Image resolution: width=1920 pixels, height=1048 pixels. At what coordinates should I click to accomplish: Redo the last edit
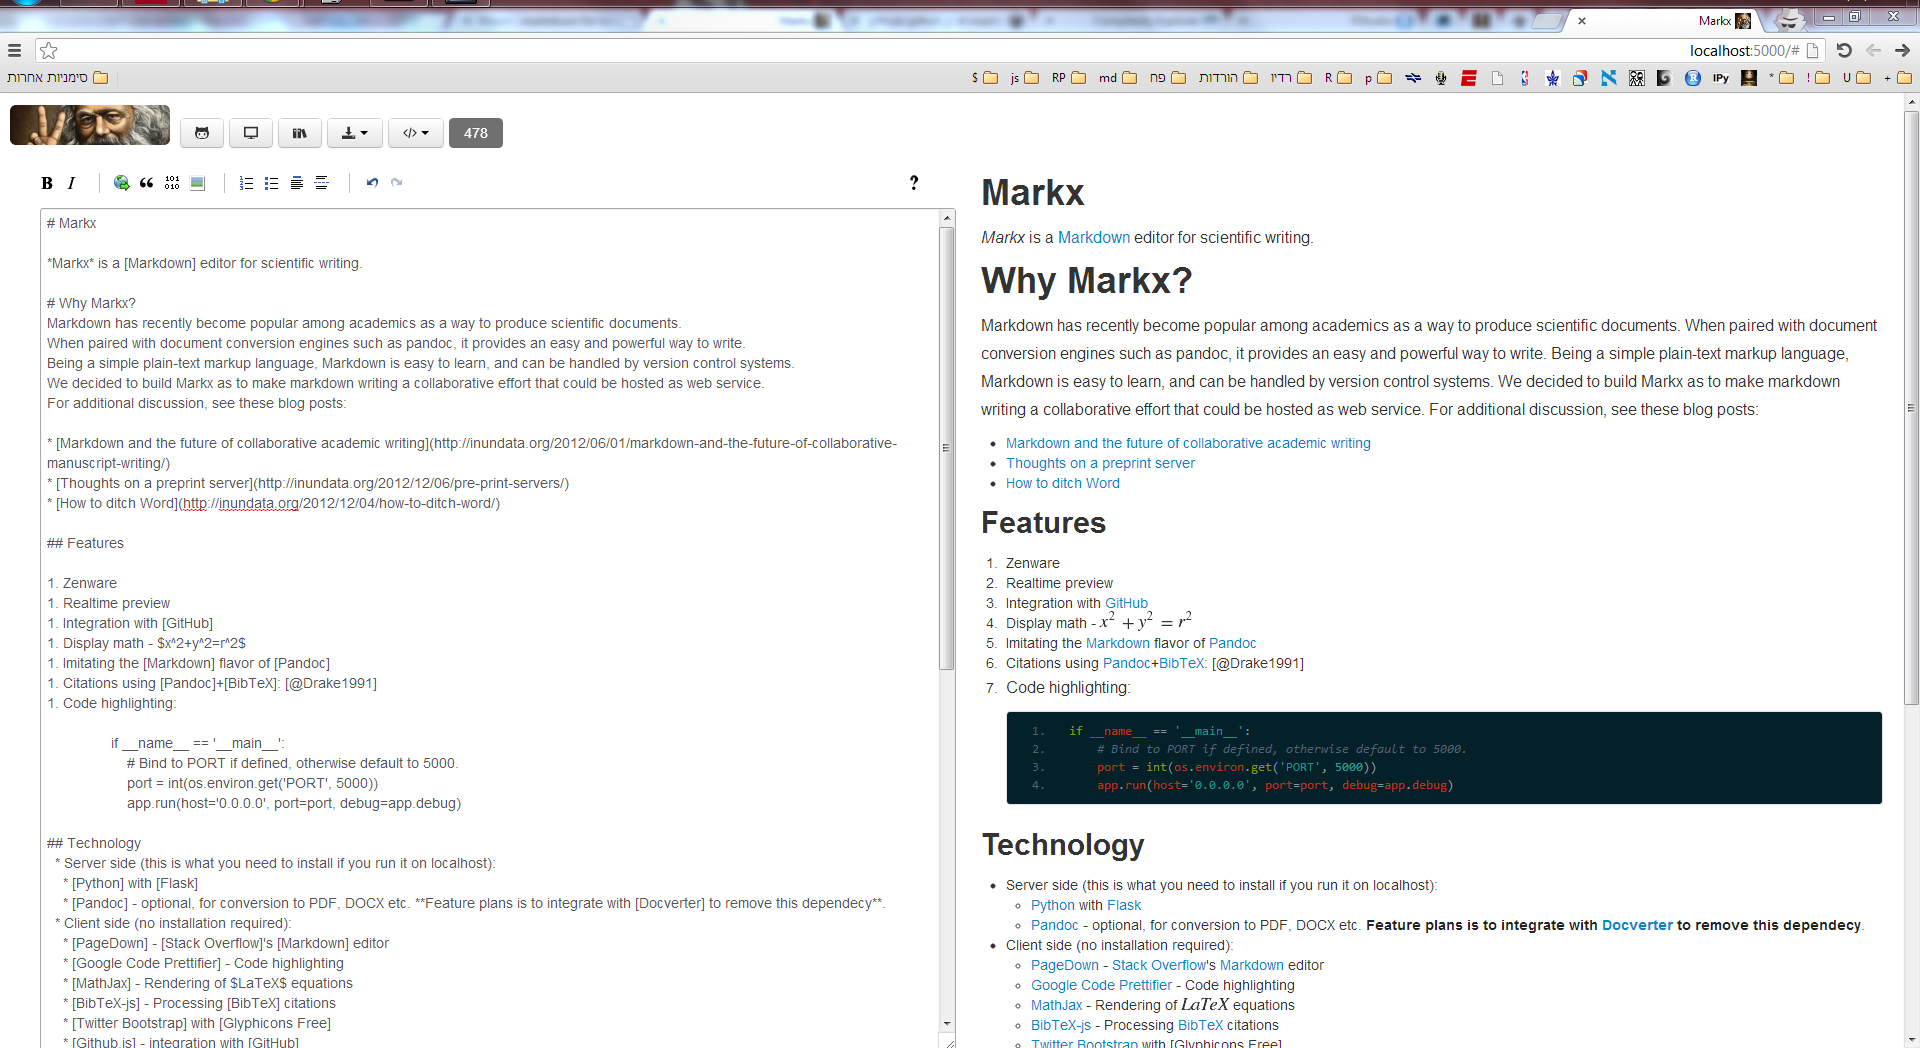(x=397, y=183)
